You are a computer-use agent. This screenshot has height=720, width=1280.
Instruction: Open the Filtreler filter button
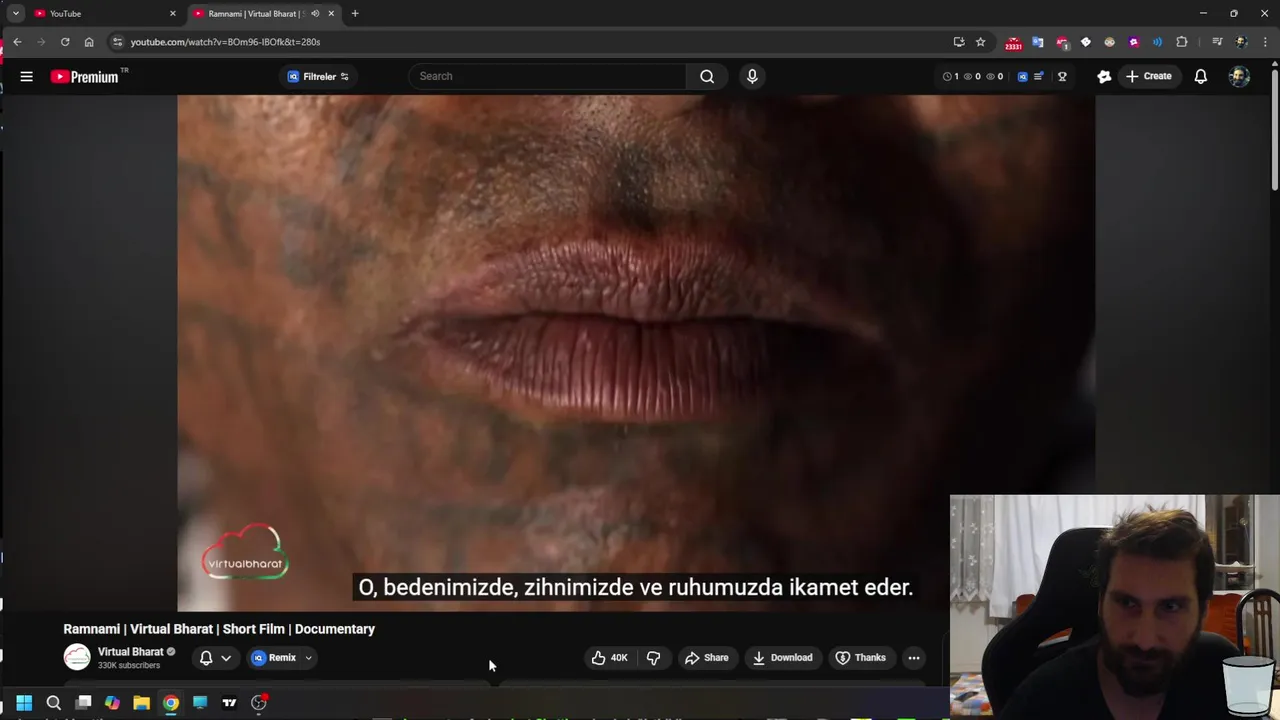(x=318, y=76)
